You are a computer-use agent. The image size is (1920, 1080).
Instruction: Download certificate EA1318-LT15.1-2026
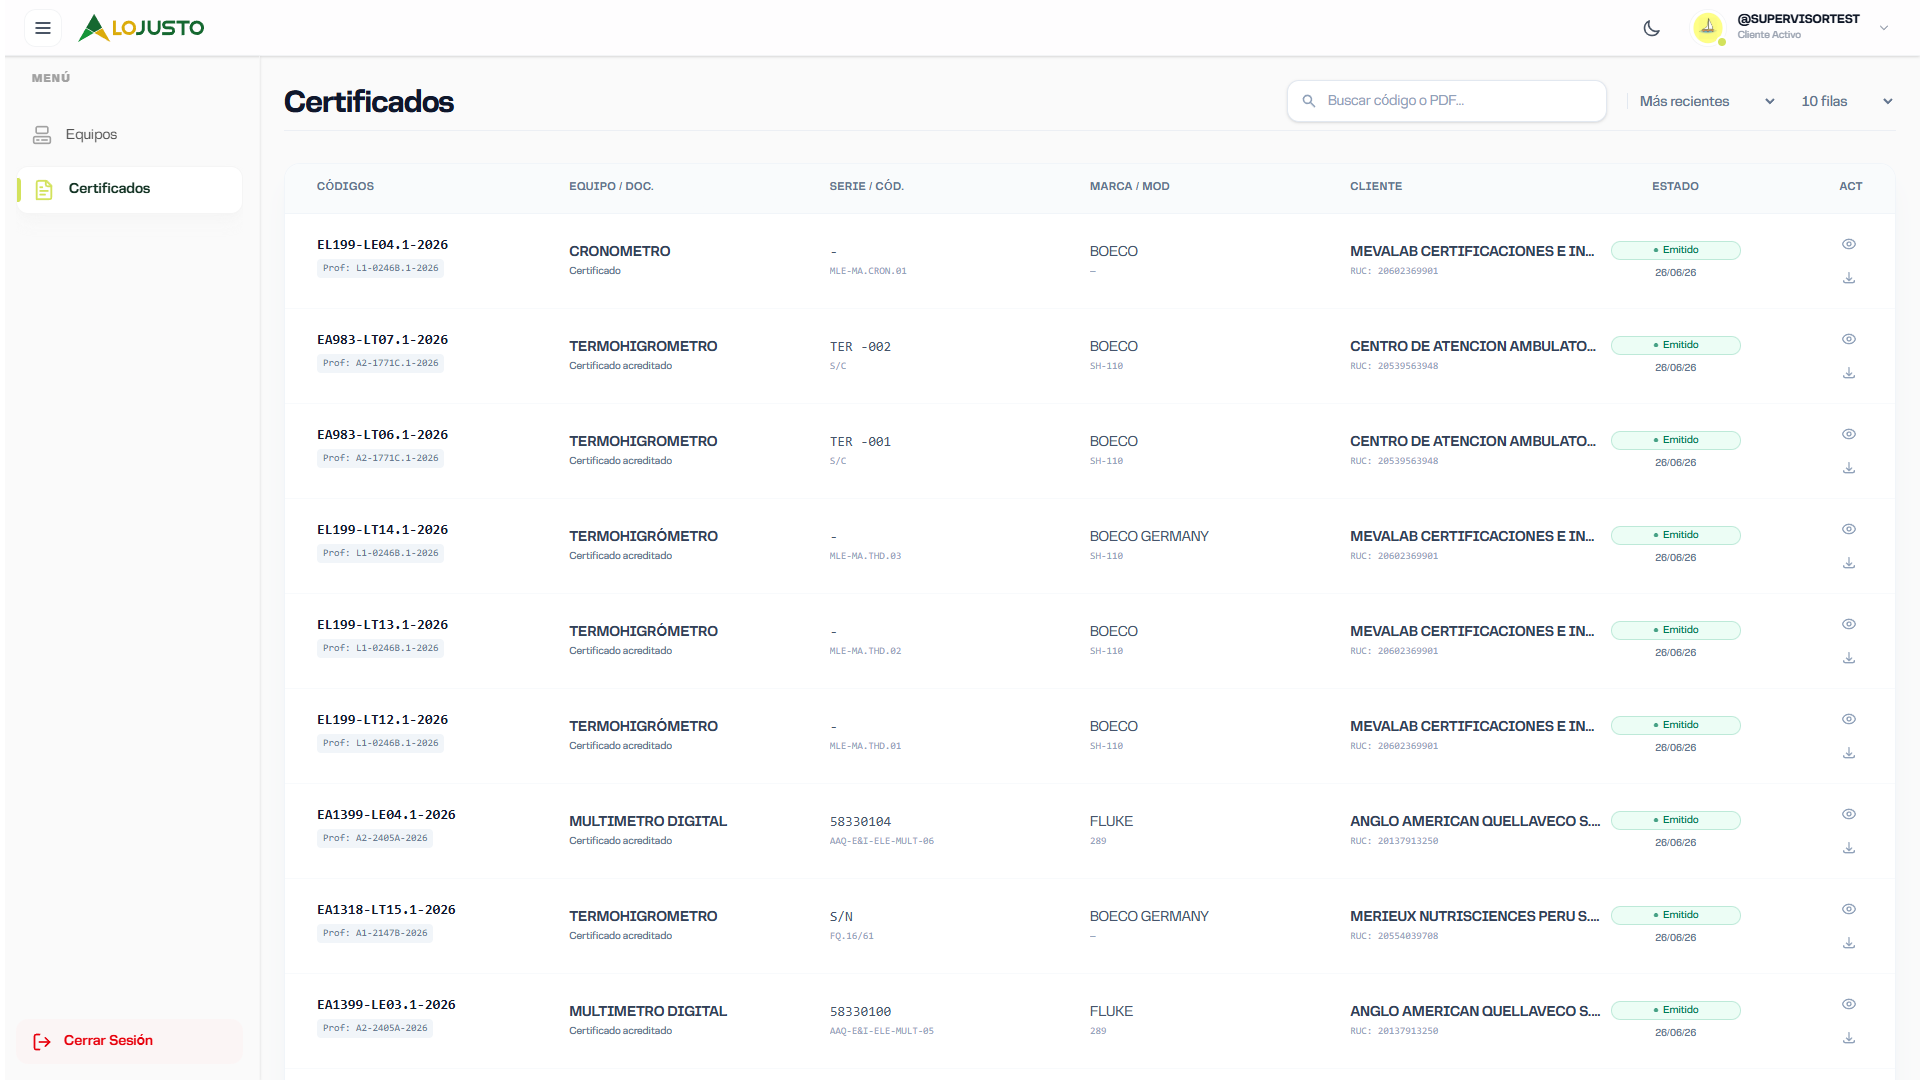coord(1849,943)
